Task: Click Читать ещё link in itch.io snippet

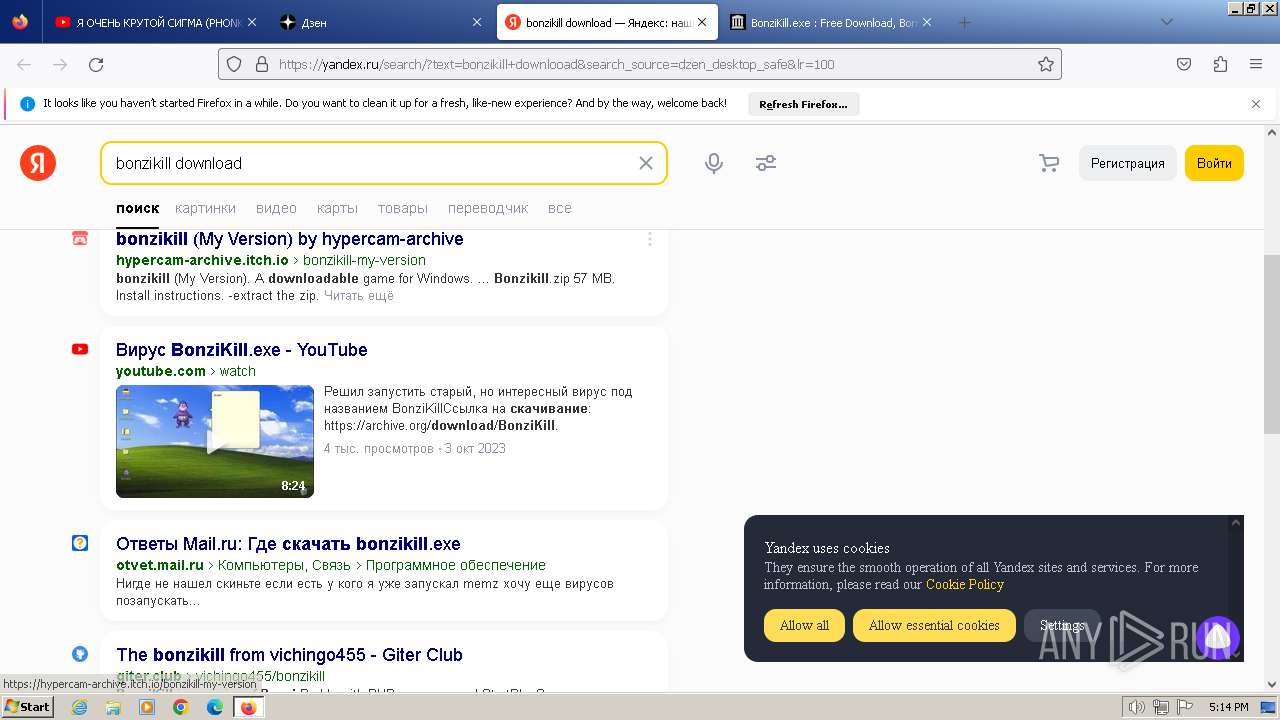Action: point(359,296)
